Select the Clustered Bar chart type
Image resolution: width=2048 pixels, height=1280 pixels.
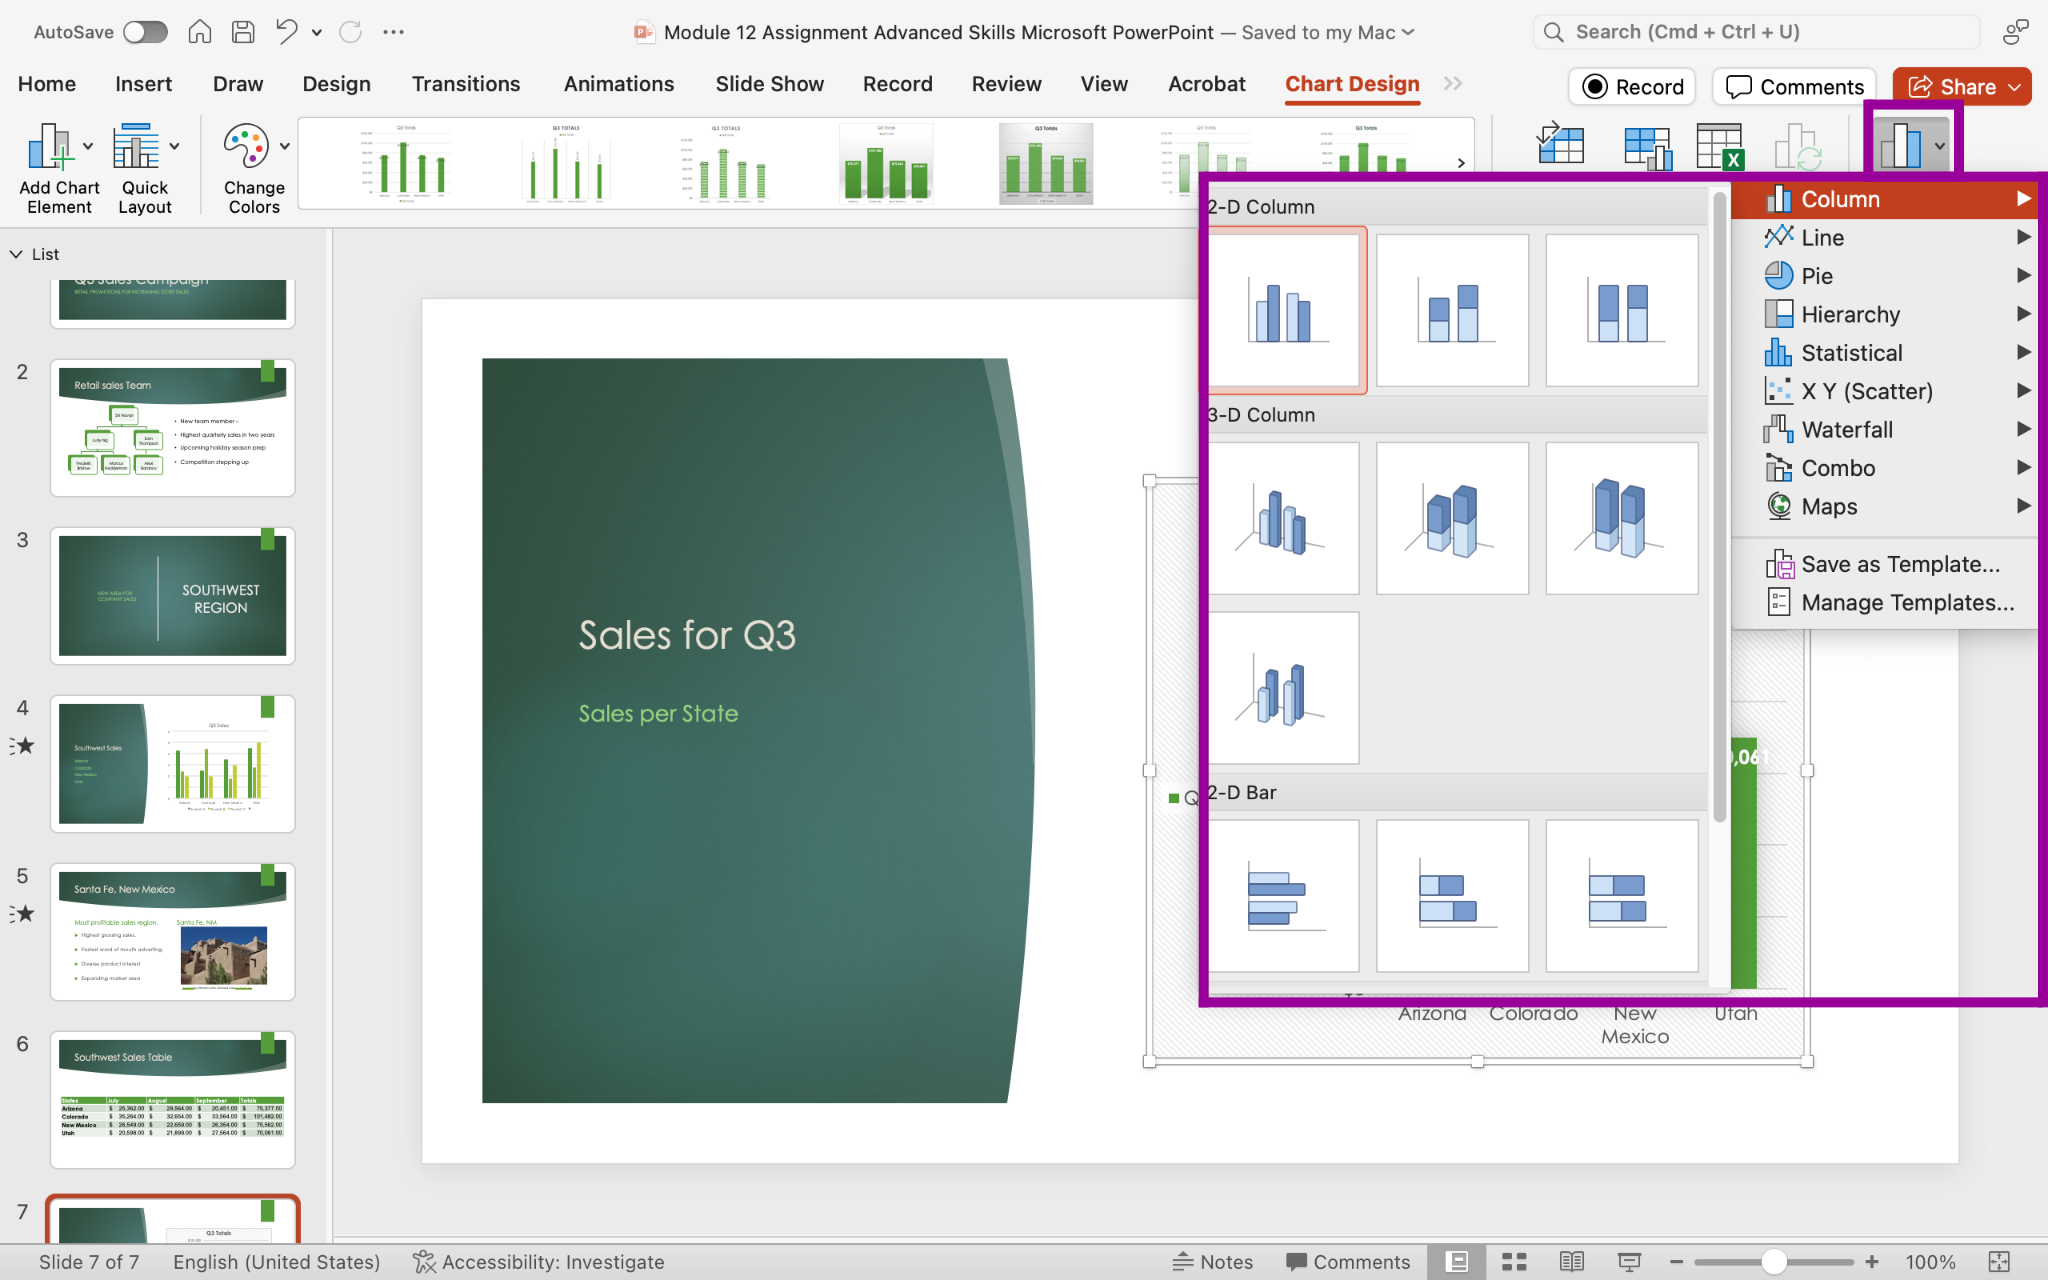pos(1284,896)
